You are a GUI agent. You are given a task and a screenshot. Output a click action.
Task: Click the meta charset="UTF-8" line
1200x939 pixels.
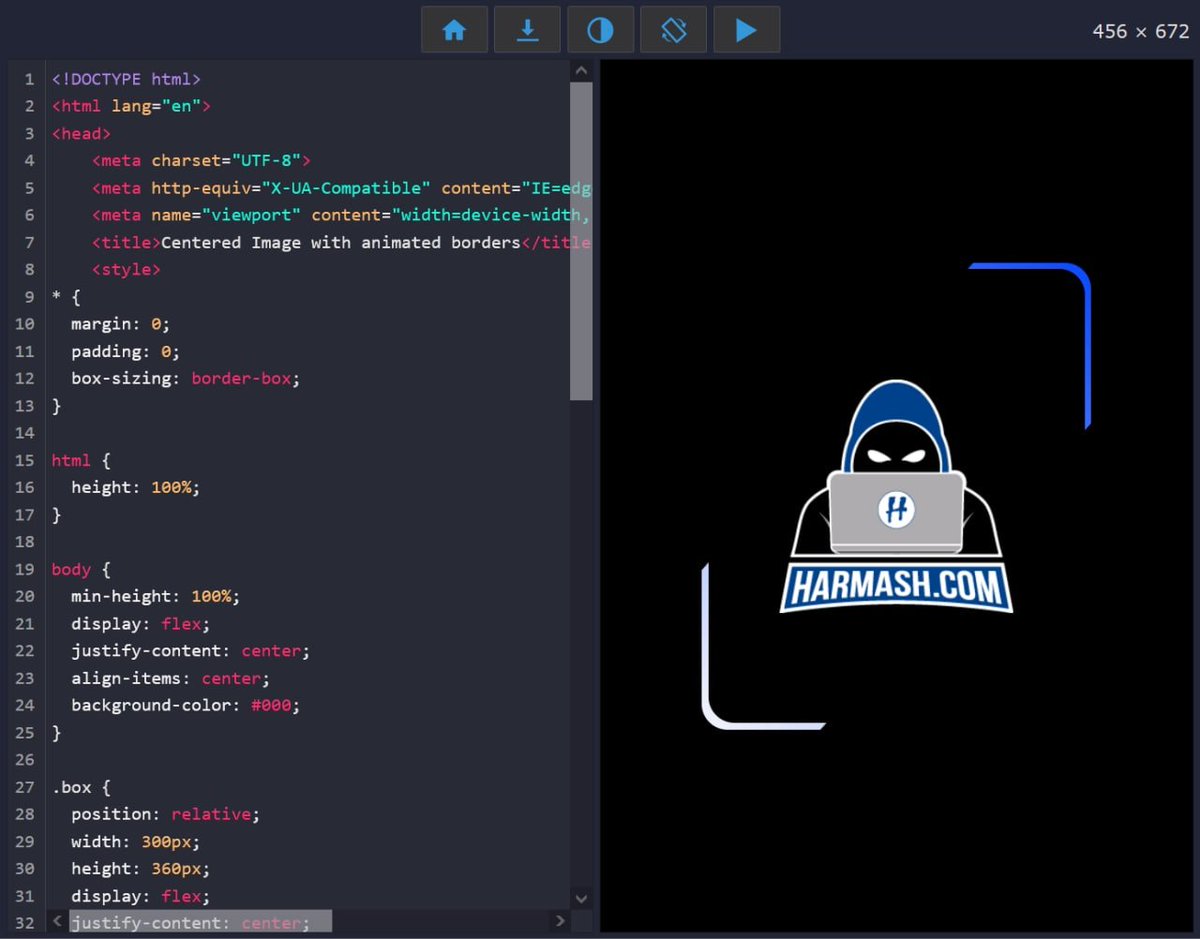(201, 160)
